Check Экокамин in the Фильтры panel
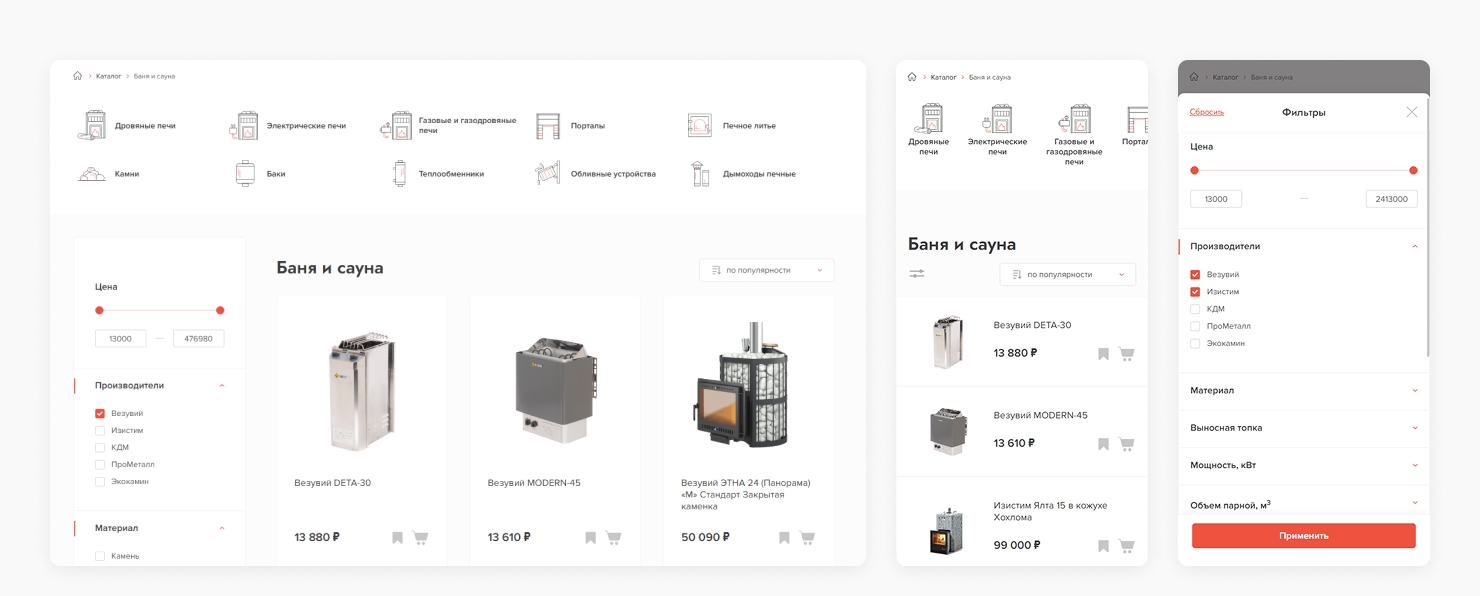The image size is (1480, 596). [x=1195, y=343]
